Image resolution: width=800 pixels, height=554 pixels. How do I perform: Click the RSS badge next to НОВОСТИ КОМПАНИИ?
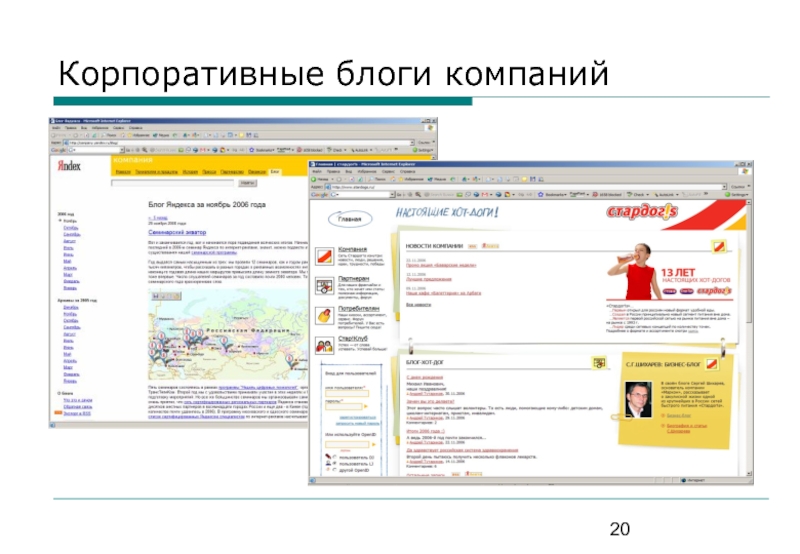pos(472,246)
